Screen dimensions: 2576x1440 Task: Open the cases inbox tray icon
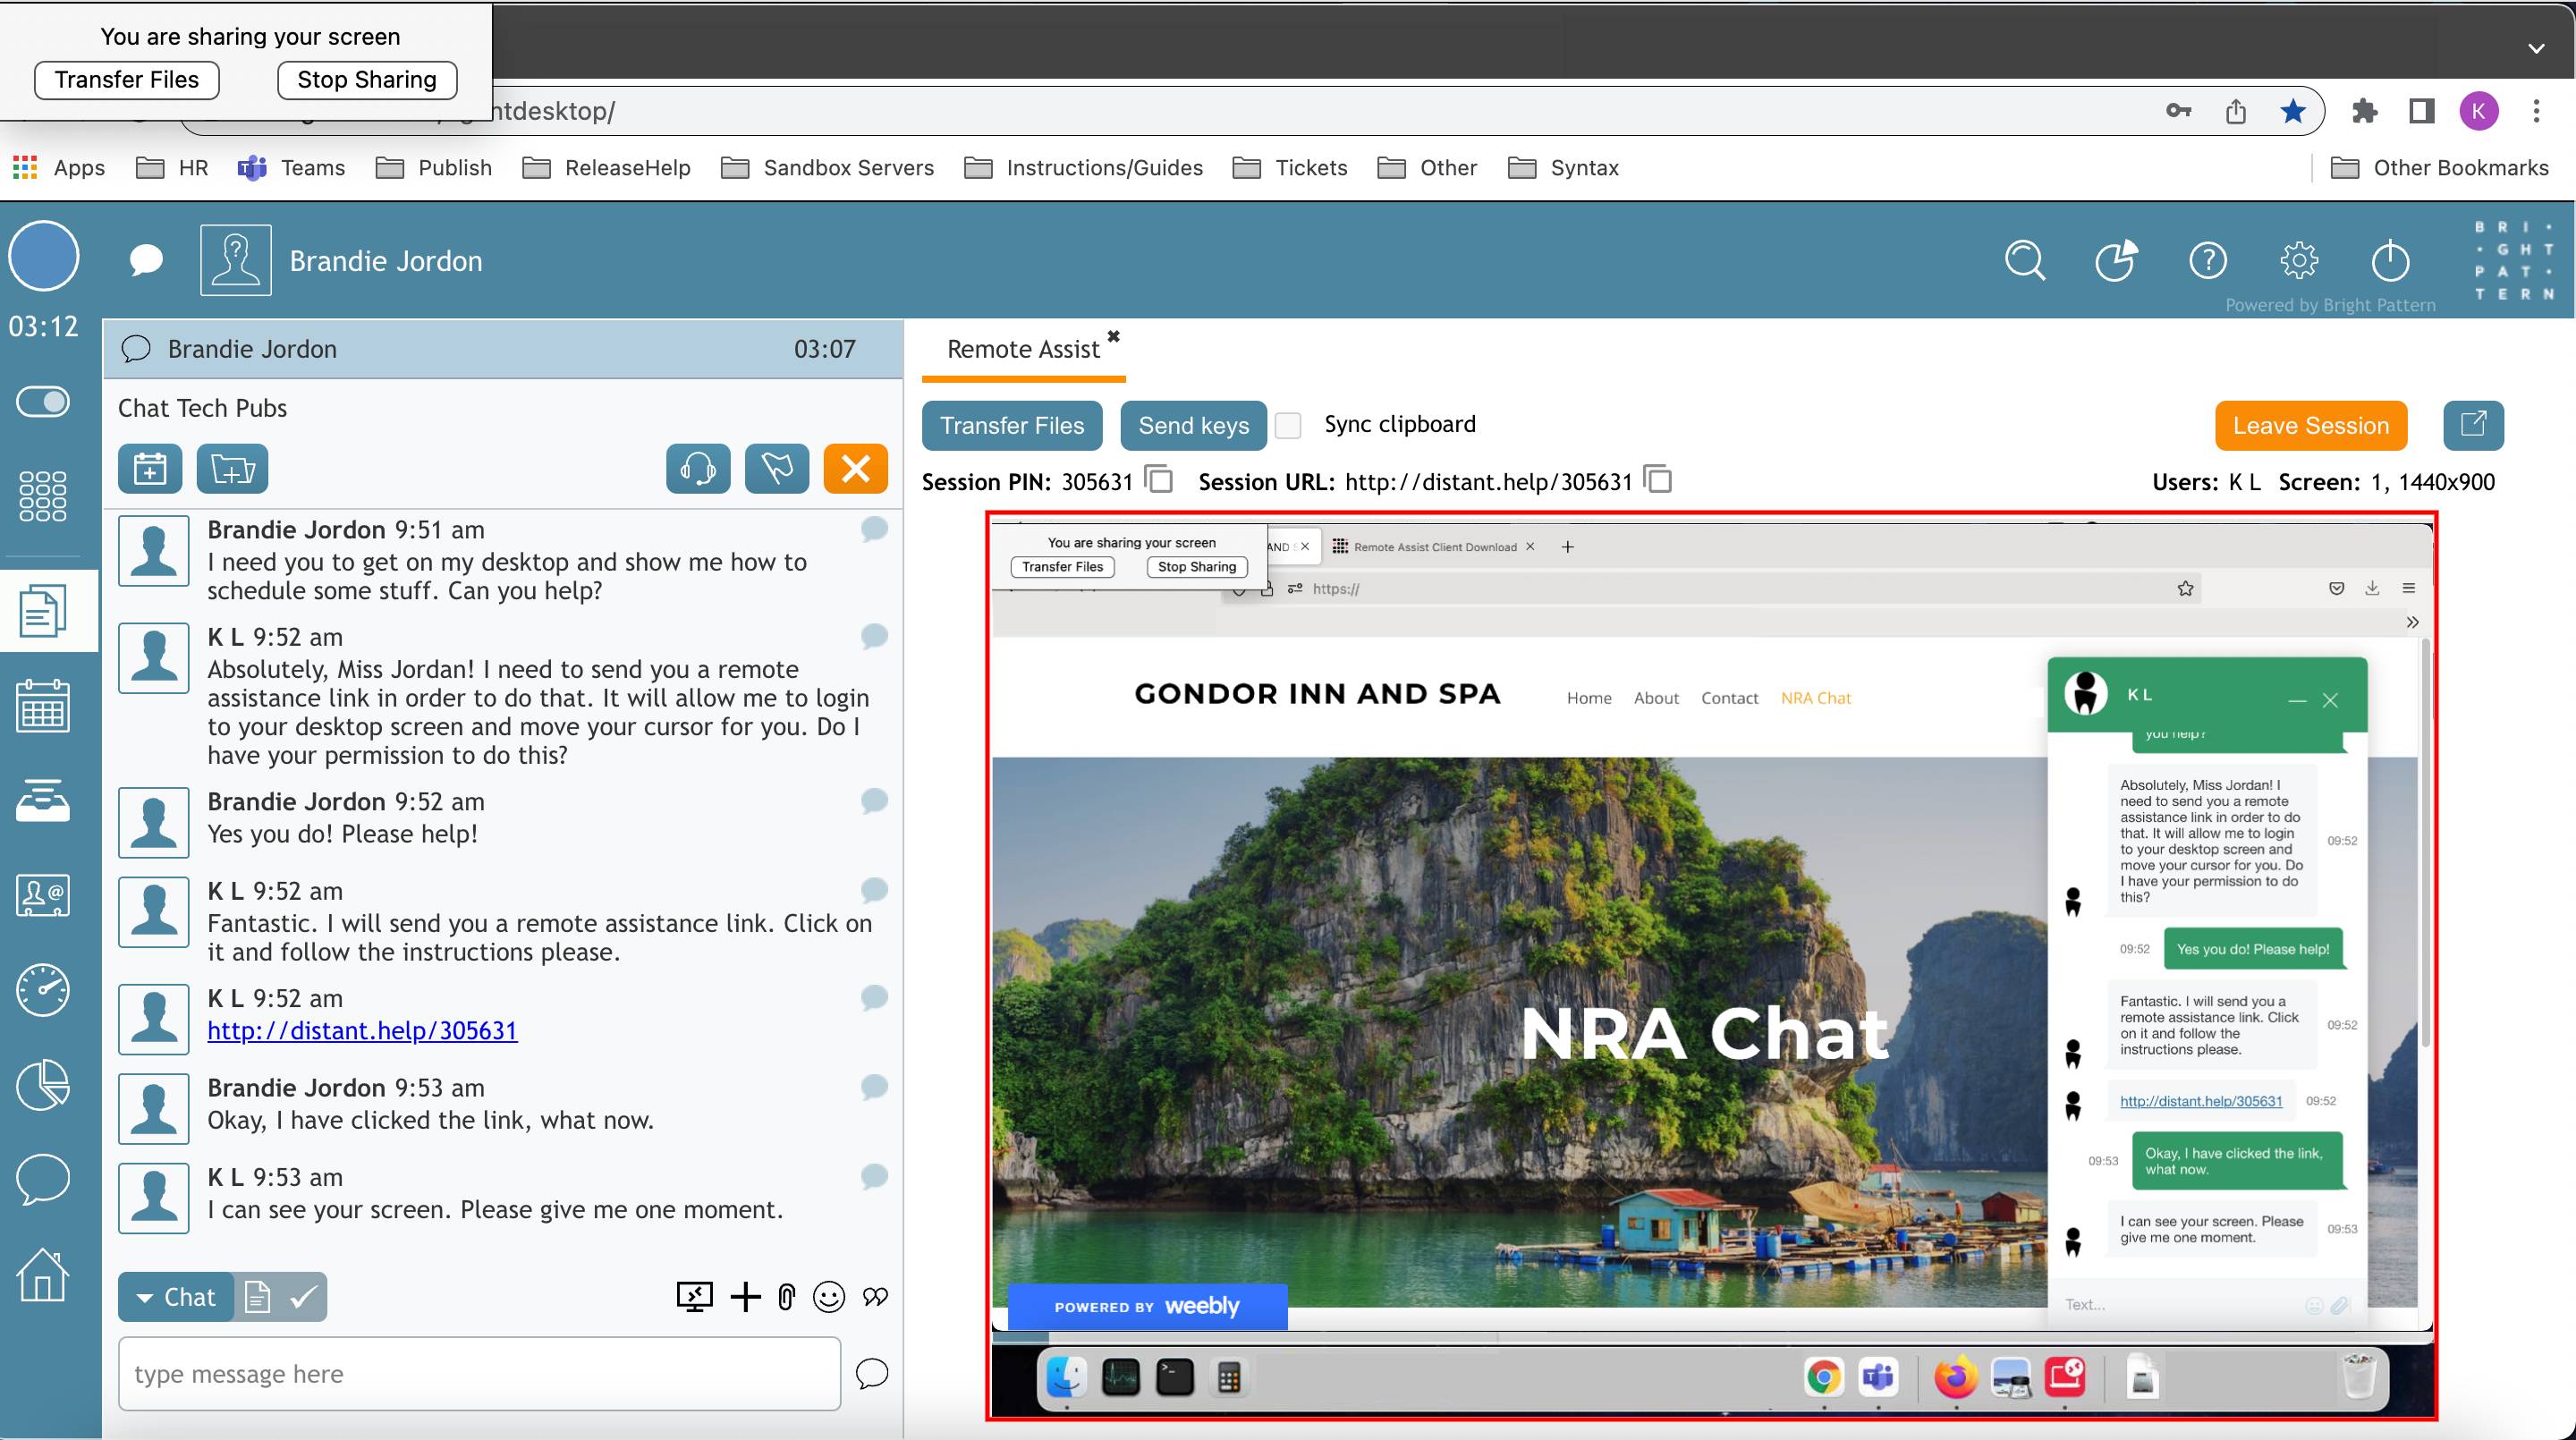[x=43, y=801]
